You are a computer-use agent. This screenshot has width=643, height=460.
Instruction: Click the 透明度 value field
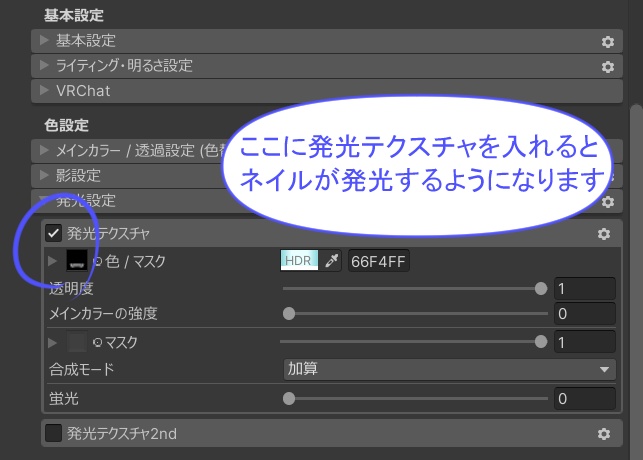point(584,289)
